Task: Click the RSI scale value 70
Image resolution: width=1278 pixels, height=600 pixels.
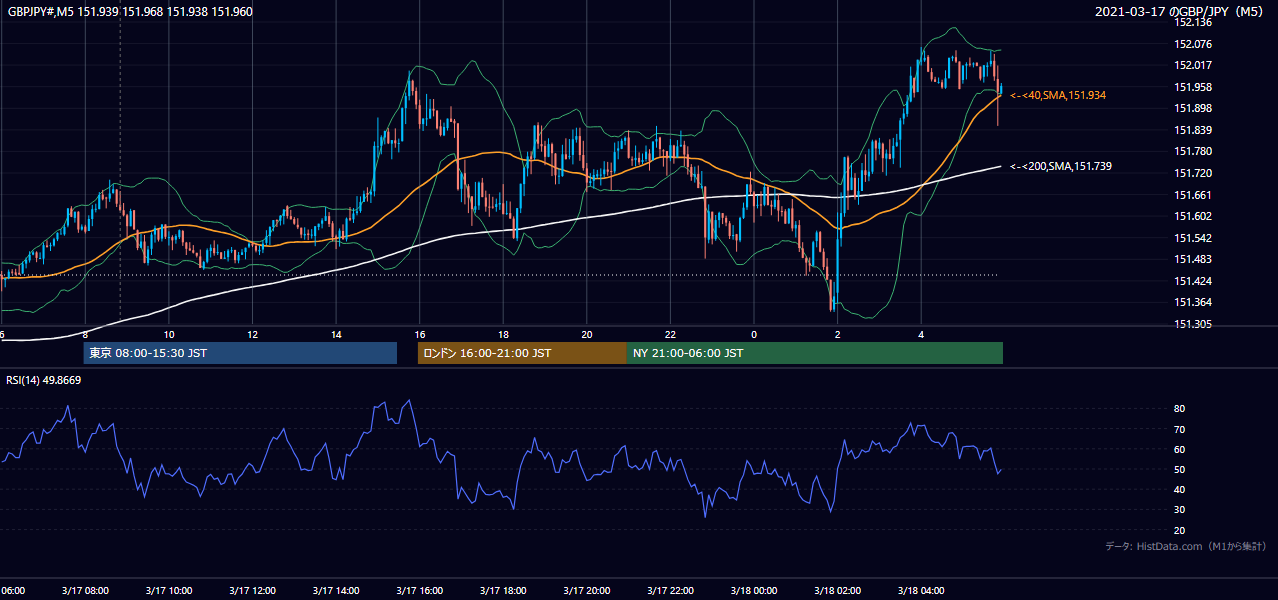Action: [x=1180, y=429]
